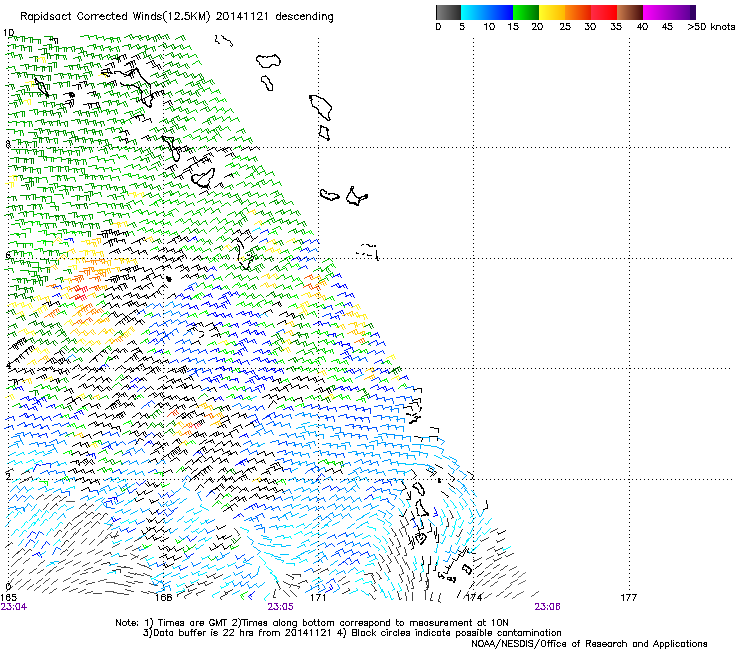
Task: Click the latitude label '2' on the axis
Action: [8, 476]
